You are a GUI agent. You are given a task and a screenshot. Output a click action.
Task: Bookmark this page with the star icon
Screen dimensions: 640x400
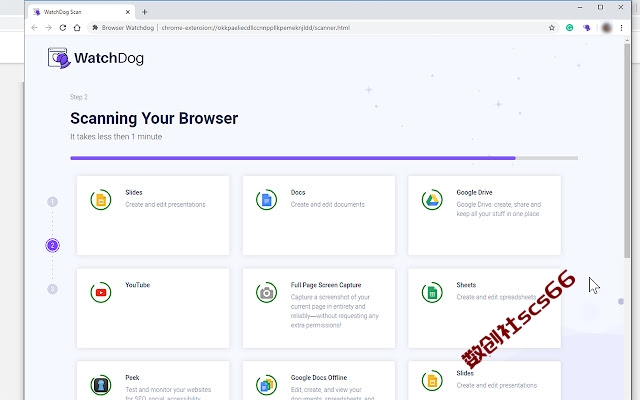552,28
